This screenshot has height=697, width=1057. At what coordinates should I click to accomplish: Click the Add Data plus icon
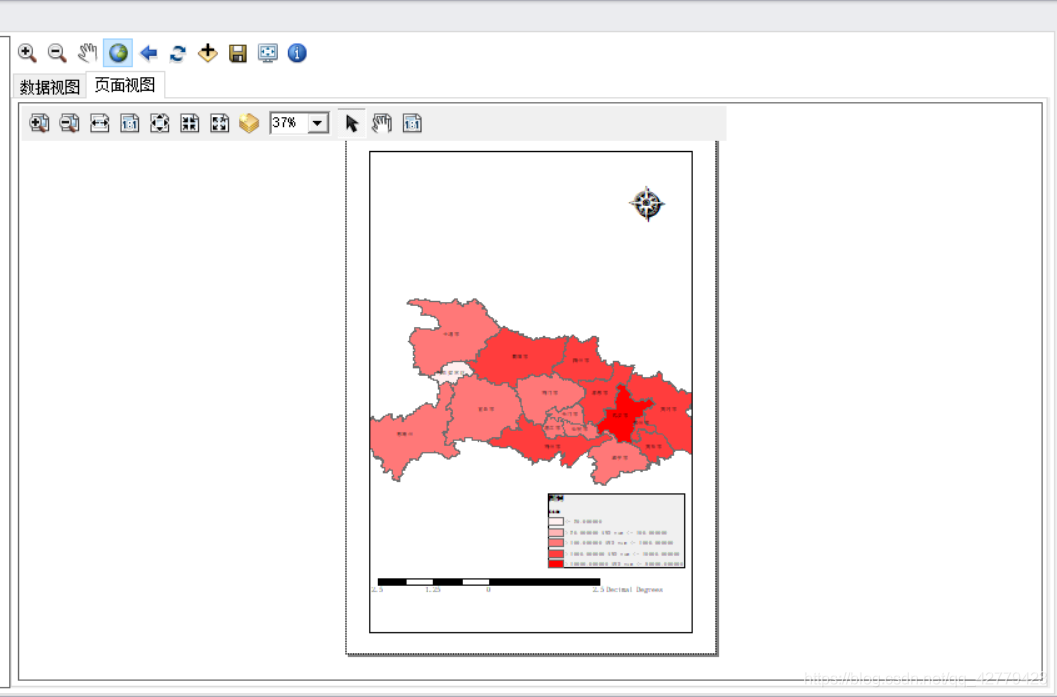pos(208,53)
